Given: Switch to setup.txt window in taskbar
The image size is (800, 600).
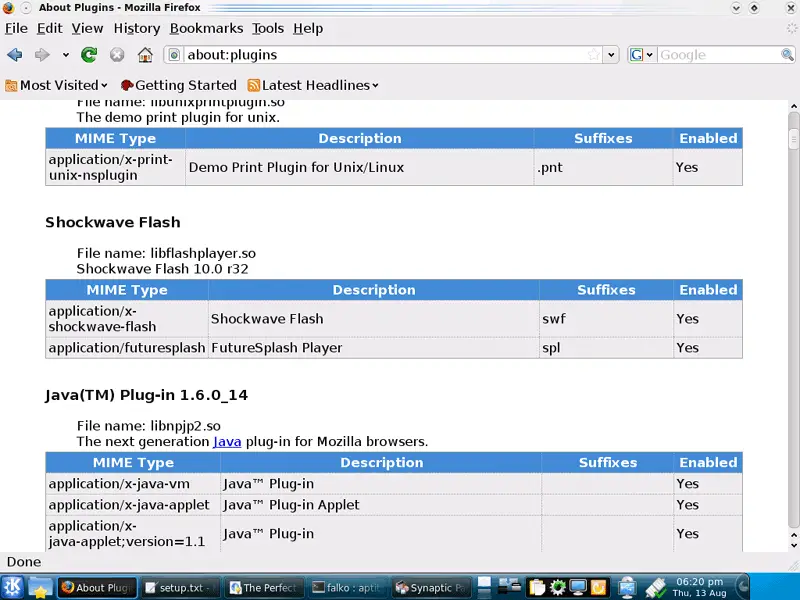Looking at the screenshot, I should 181,588.
